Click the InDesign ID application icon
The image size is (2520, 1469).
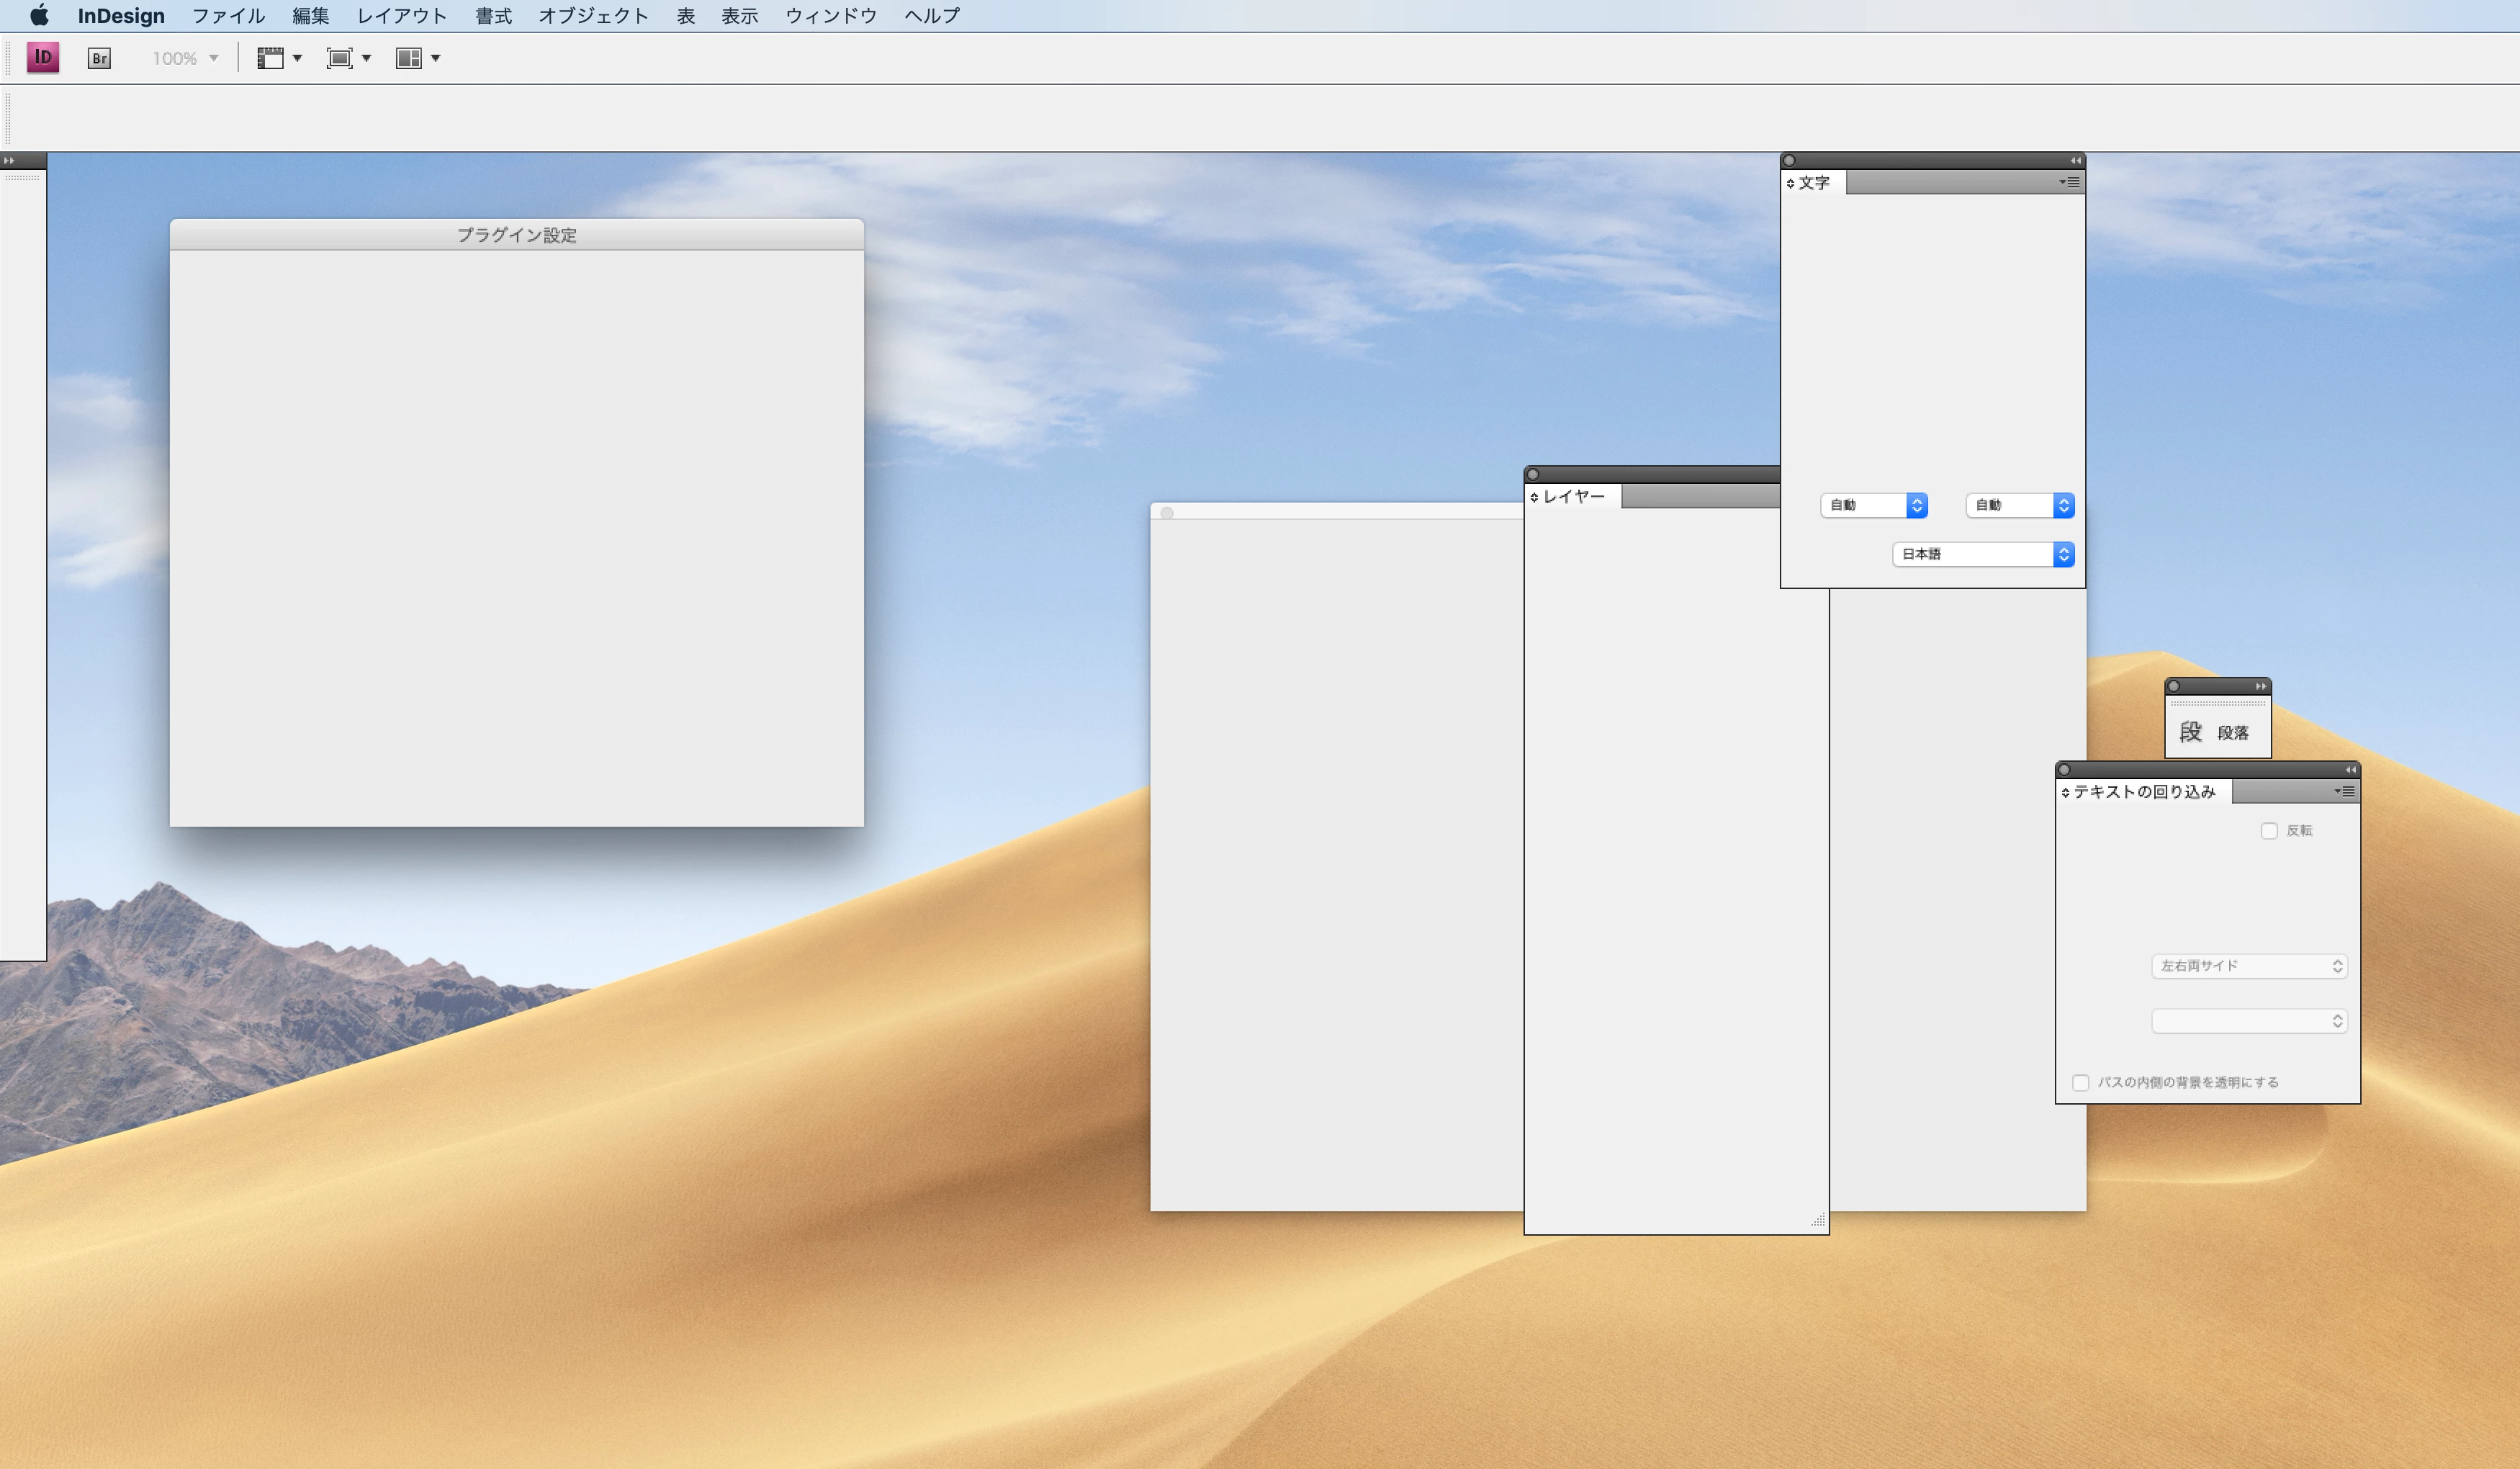coord(43,58)
